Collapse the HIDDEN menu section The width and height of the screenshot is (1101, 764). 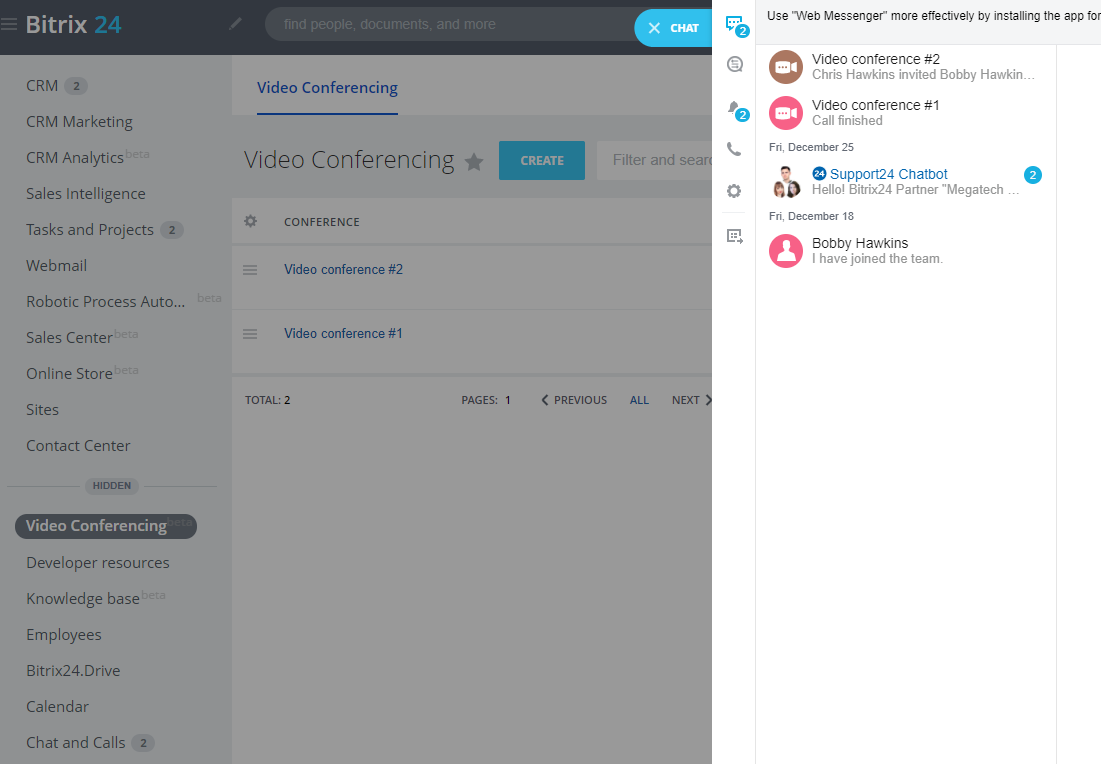pyautogui.click(x=112, y=486)
